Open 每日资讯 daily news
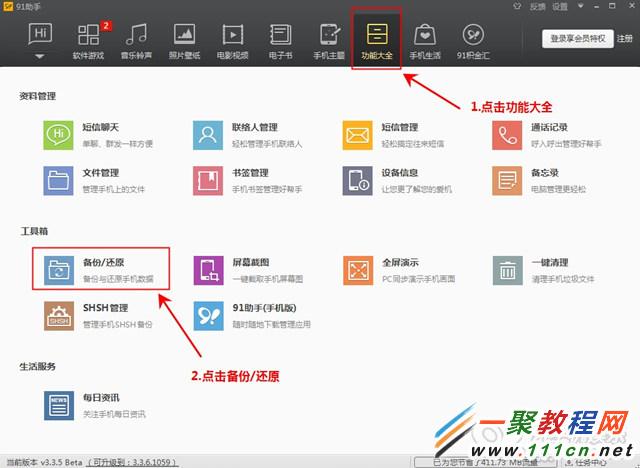The height and width of the screenshot is (468, 640). 95,406
